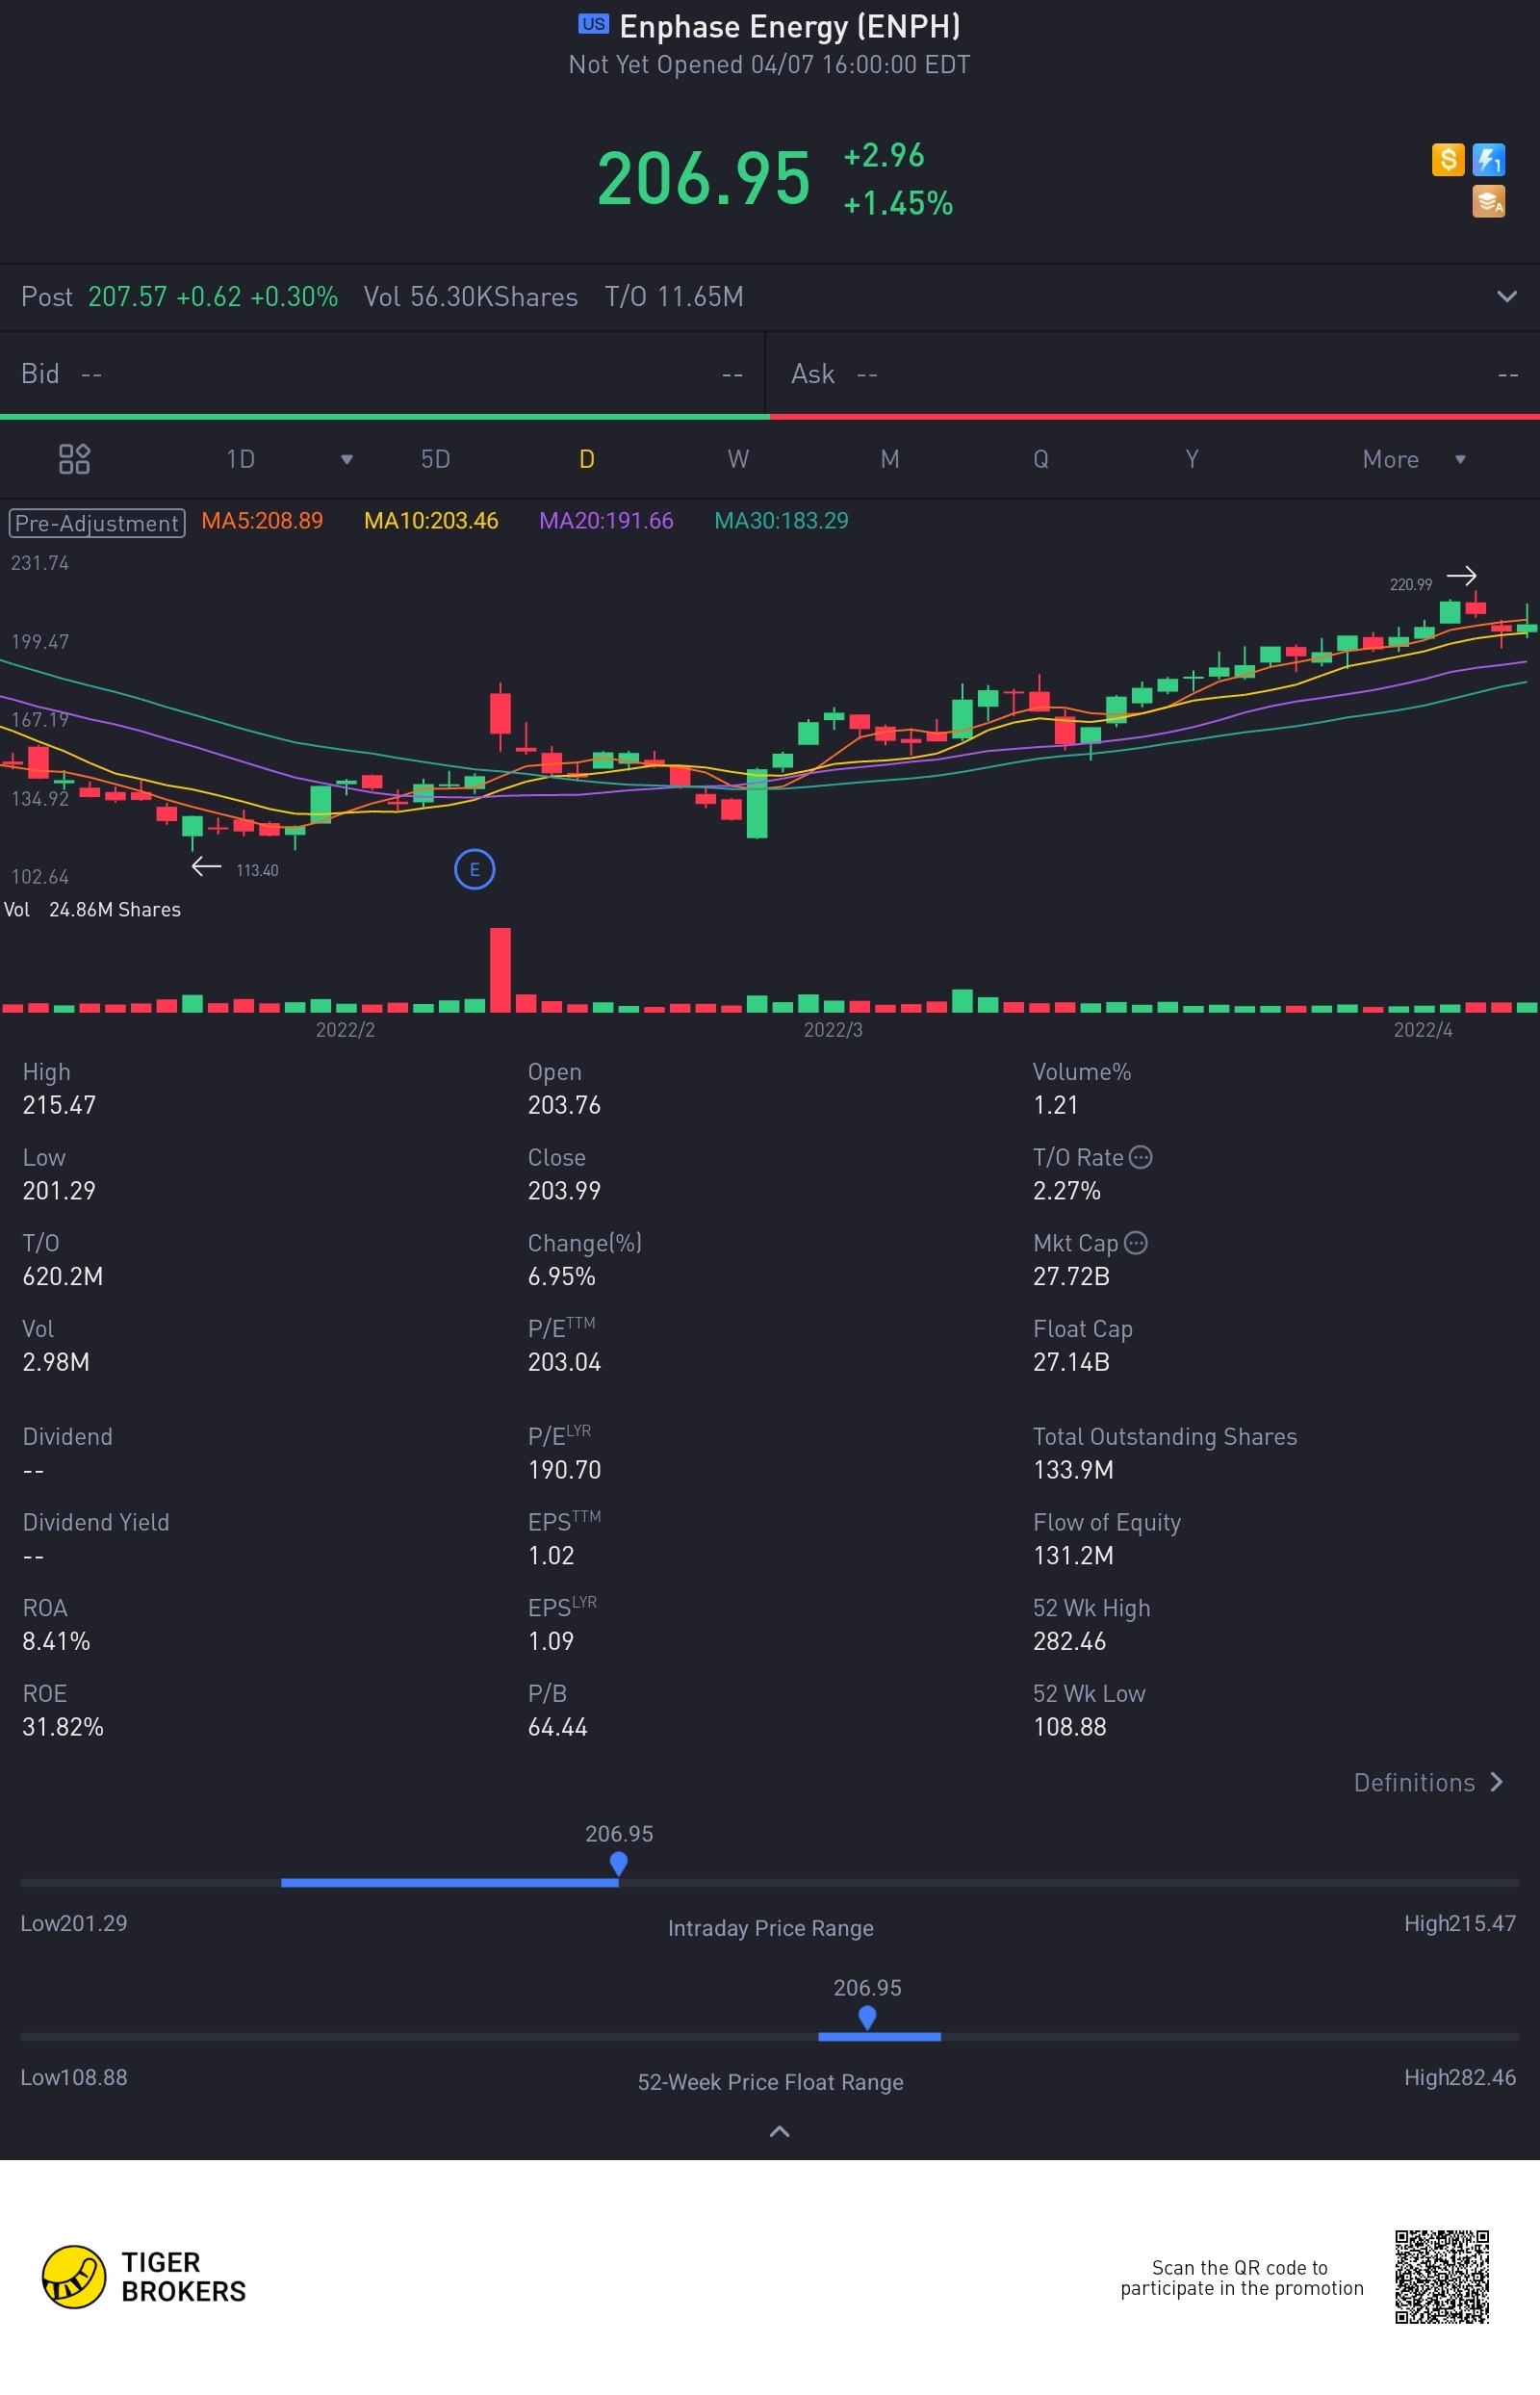Open the 1D timeframe dropdown arrow

(x=346, y=459)
